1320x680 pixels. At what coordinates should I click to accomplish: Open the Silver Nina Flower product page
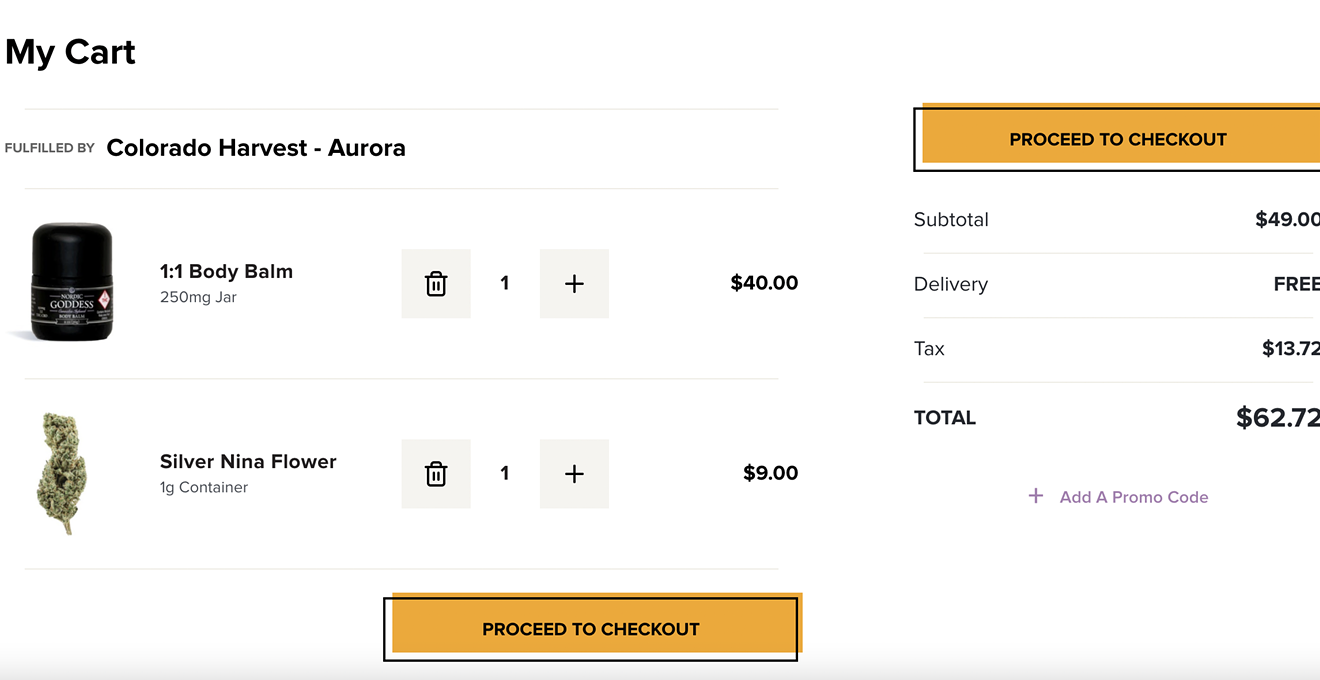[247, 461]
